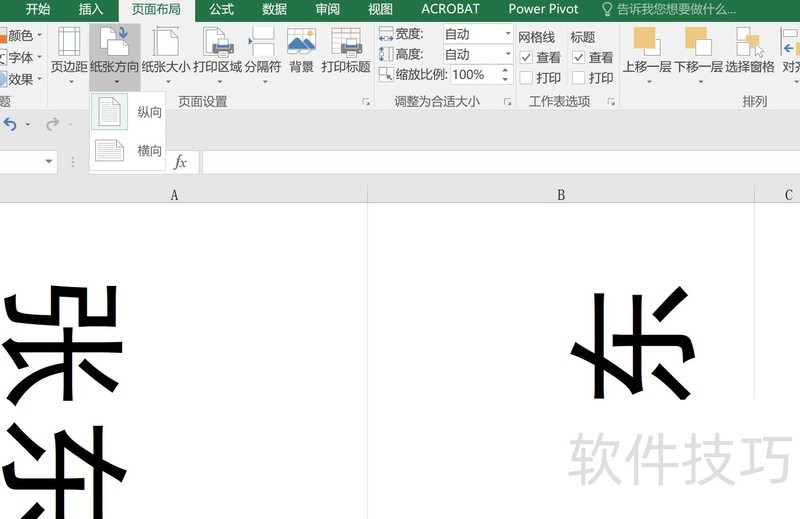The width and height of the screenshot is (800, 519).
Task: Click the Undo arrow icon
Action: 10,124
